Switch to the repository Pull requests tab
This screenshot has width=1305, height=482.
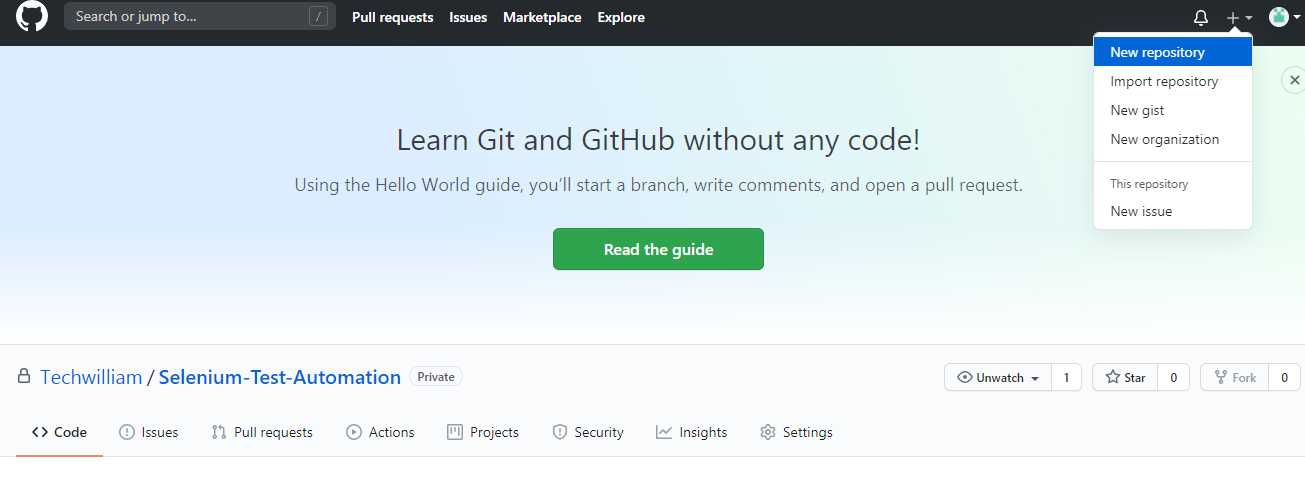click(262, 432)
